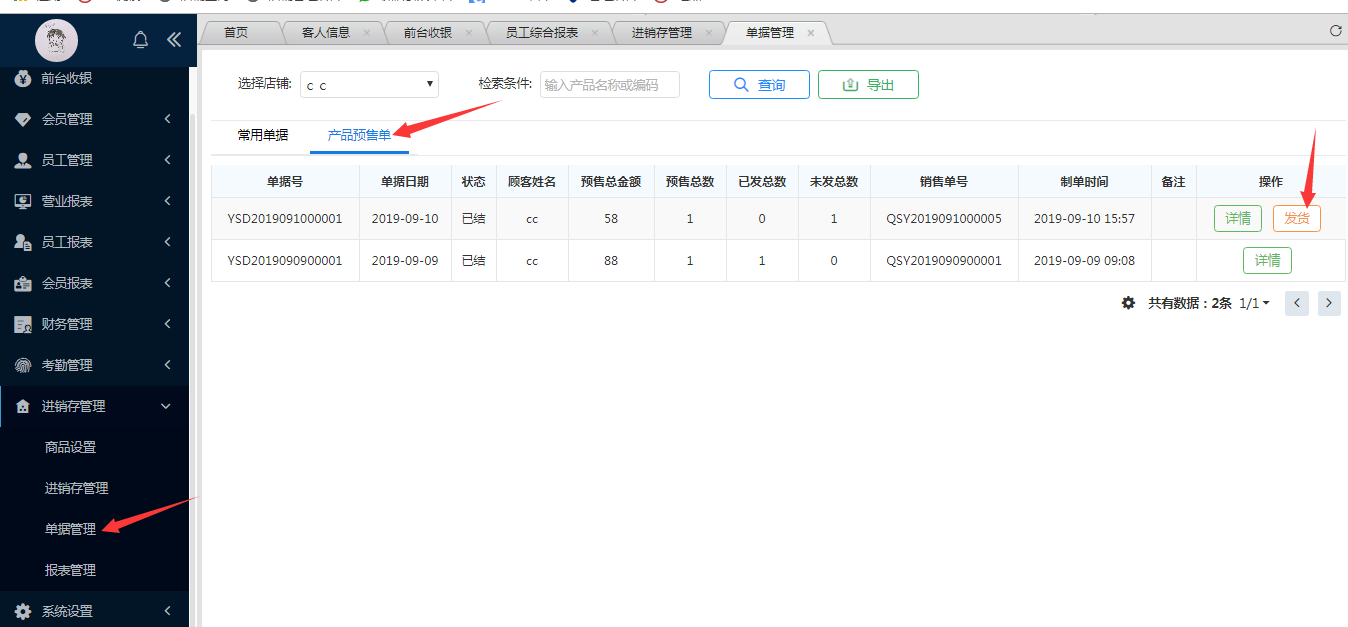Image resolution: width=1348 pixels, height=627 pixels.
Task: Click the 查询 search button
Action: click(759, 85)
